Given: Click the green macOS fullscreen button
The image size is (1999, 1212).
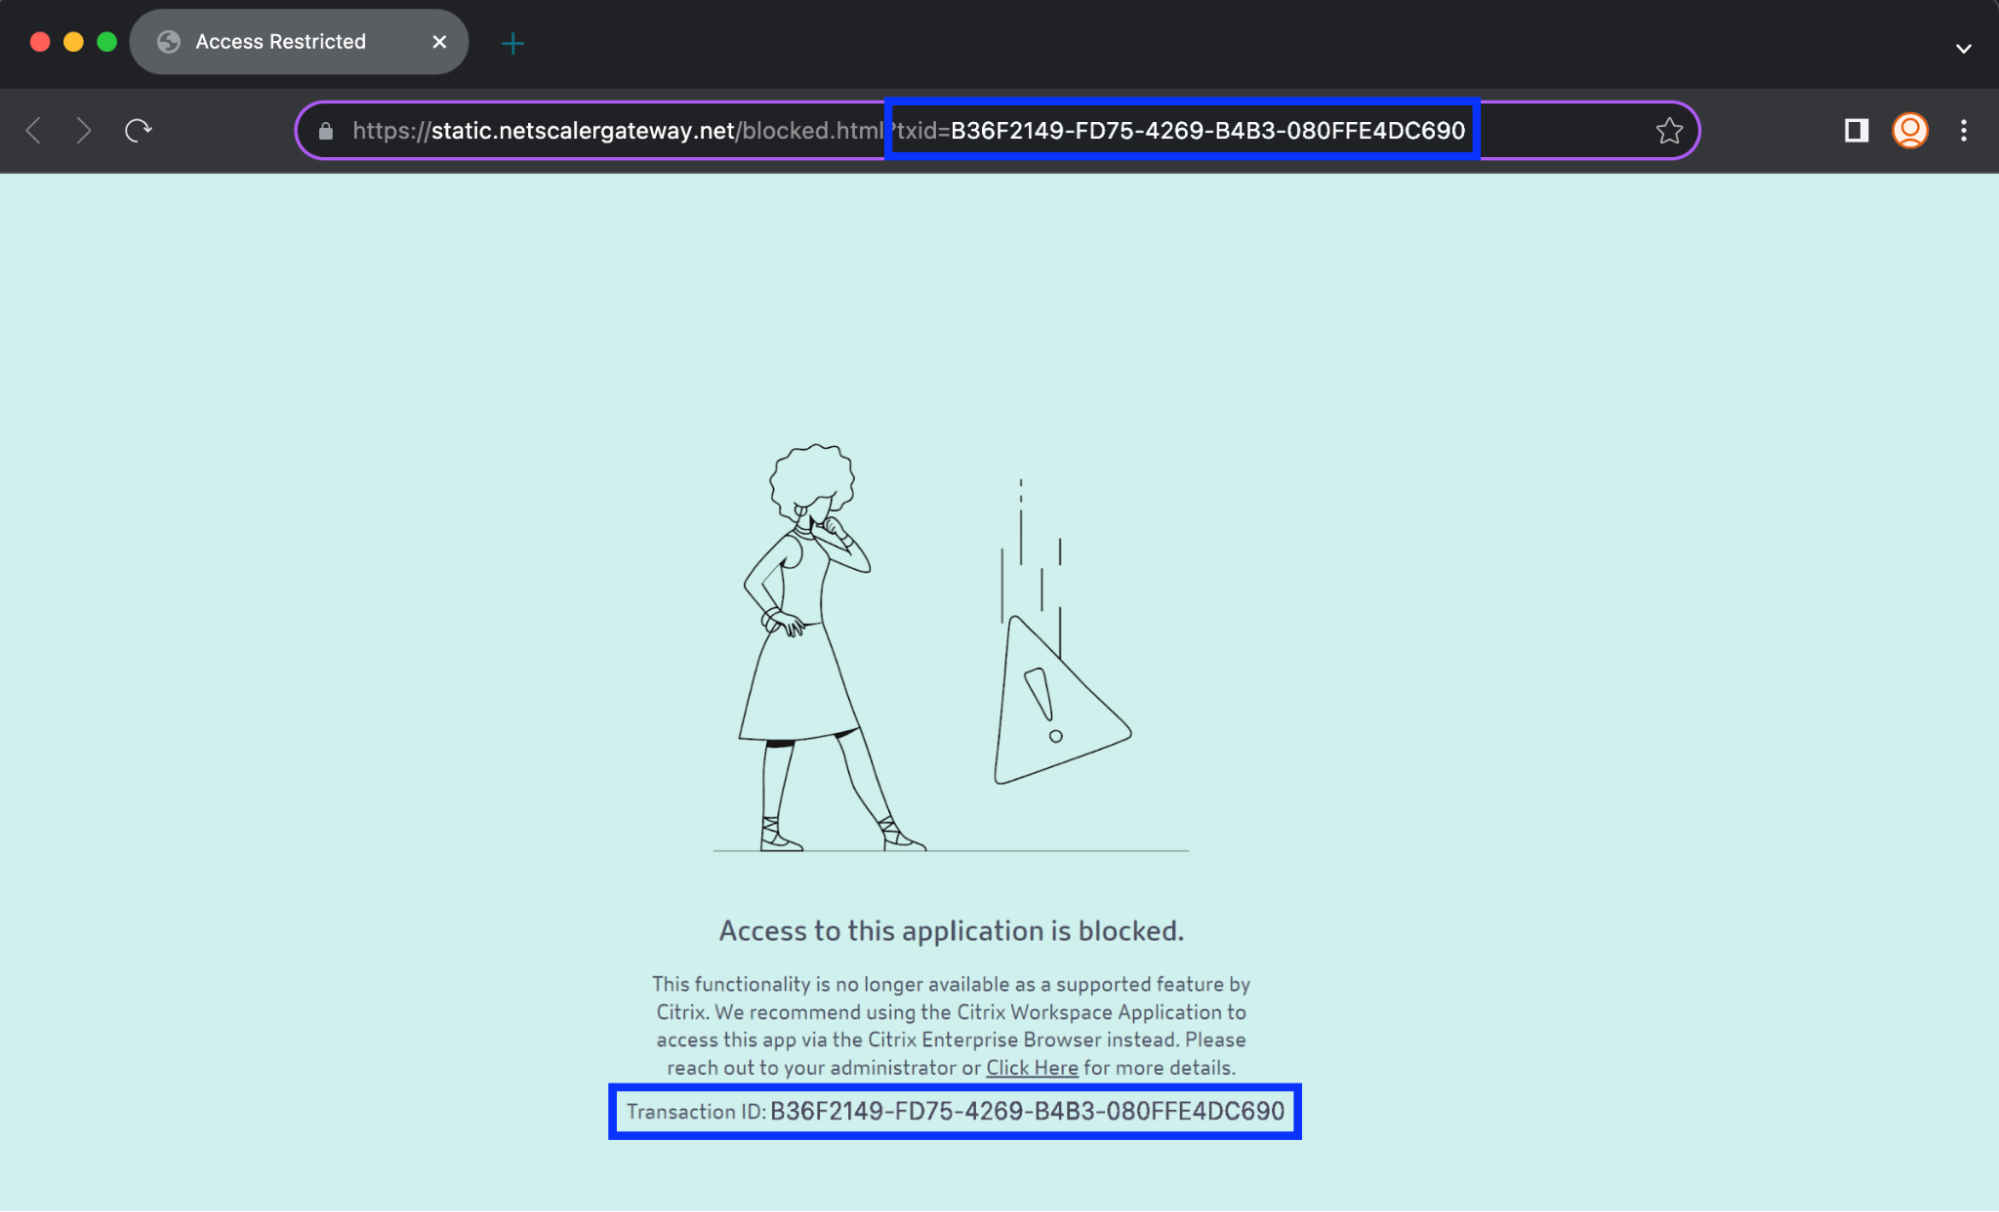Looking at the screenshot, I should pyautogui.click(x=107, y=42).
